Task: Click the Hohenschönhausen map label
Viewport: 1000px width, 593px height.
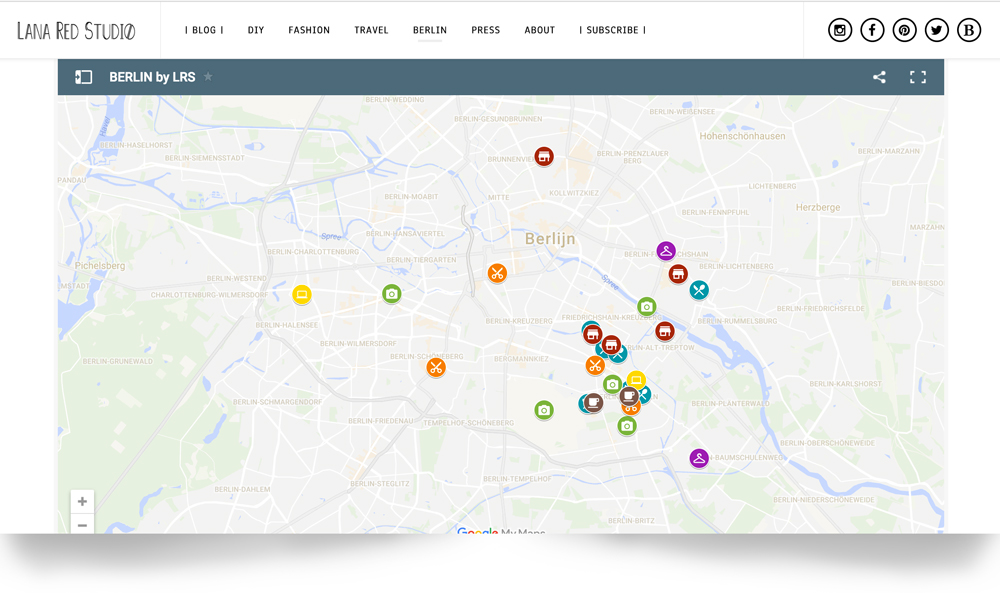Action: pos(742,136)
